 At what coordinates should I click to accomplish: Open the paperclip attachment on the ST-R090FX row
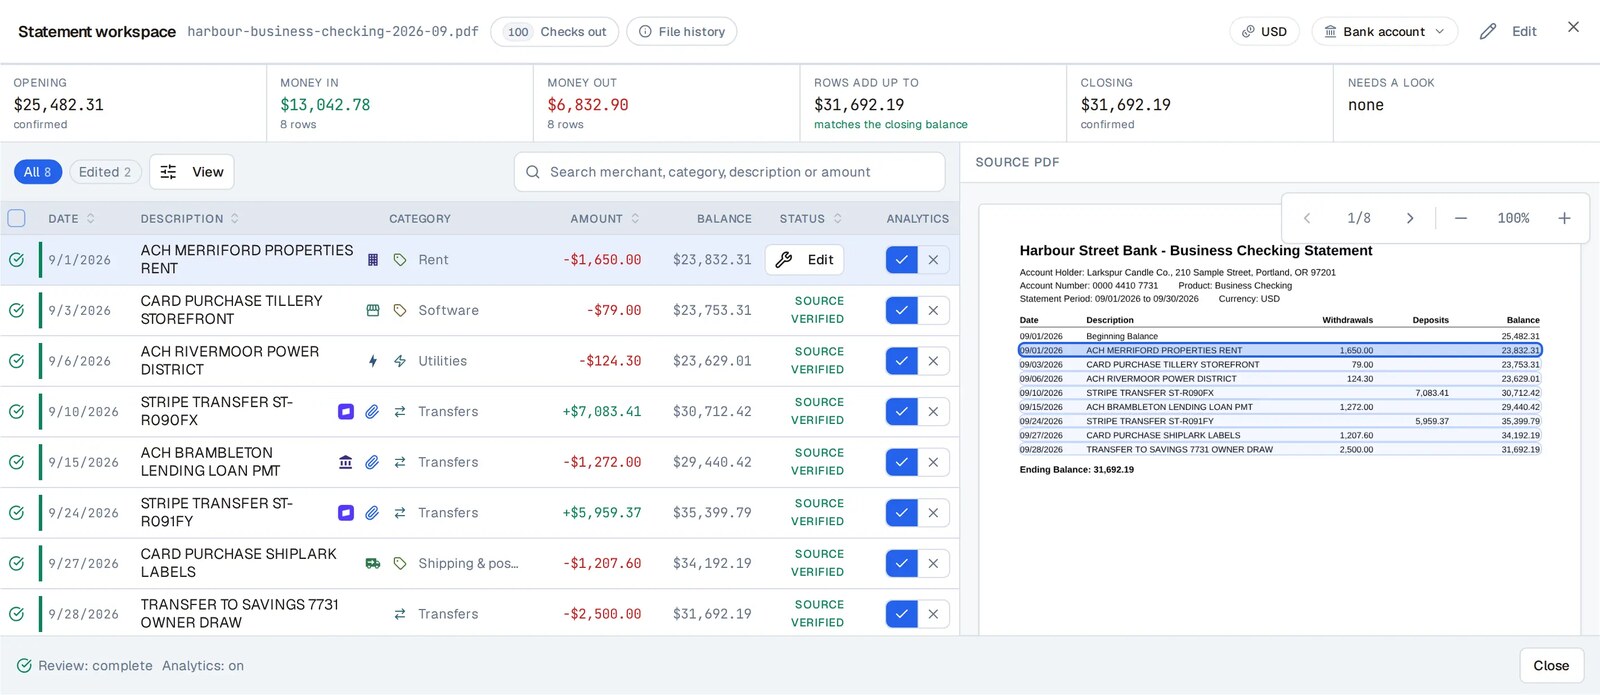tap(372, 412)
